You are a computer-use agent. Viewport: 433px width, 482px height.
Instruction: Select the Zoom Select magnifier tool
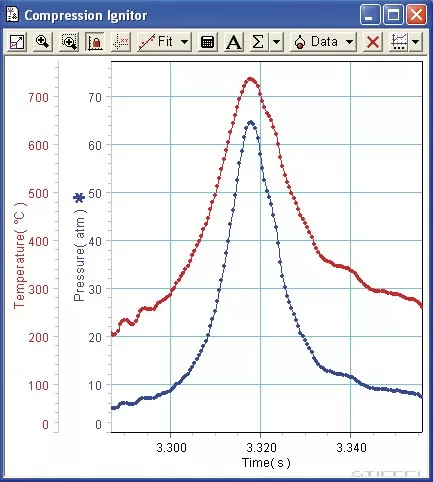(x=43, y=42)
